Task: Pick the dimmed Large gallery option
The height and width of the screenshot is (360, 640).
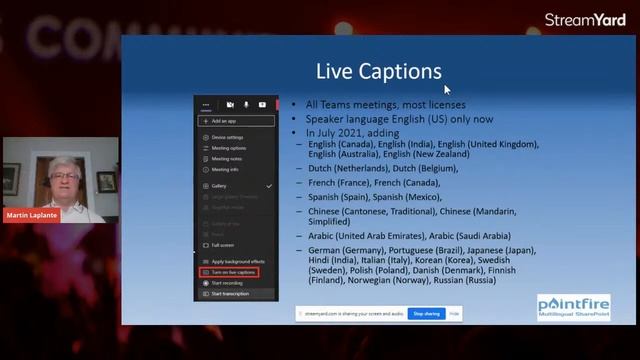Action: (236, 197)
